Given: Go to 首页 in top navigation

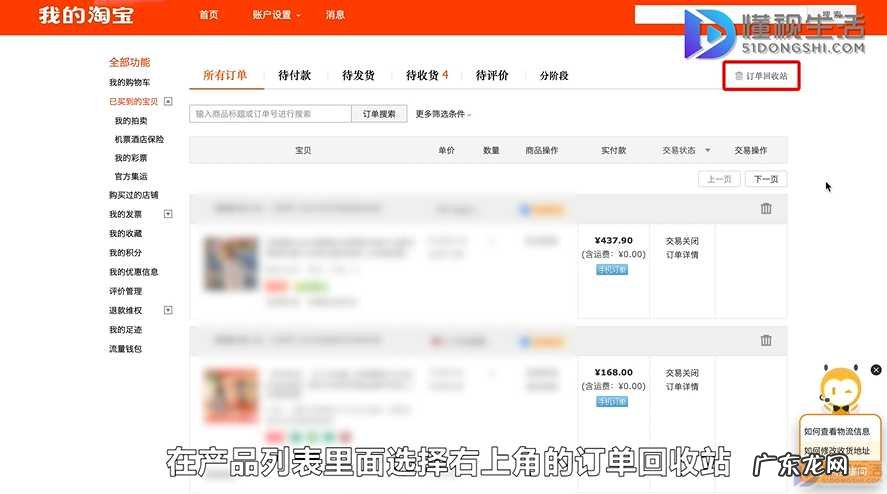Looking at the screenshot, I should pos(209,15).
